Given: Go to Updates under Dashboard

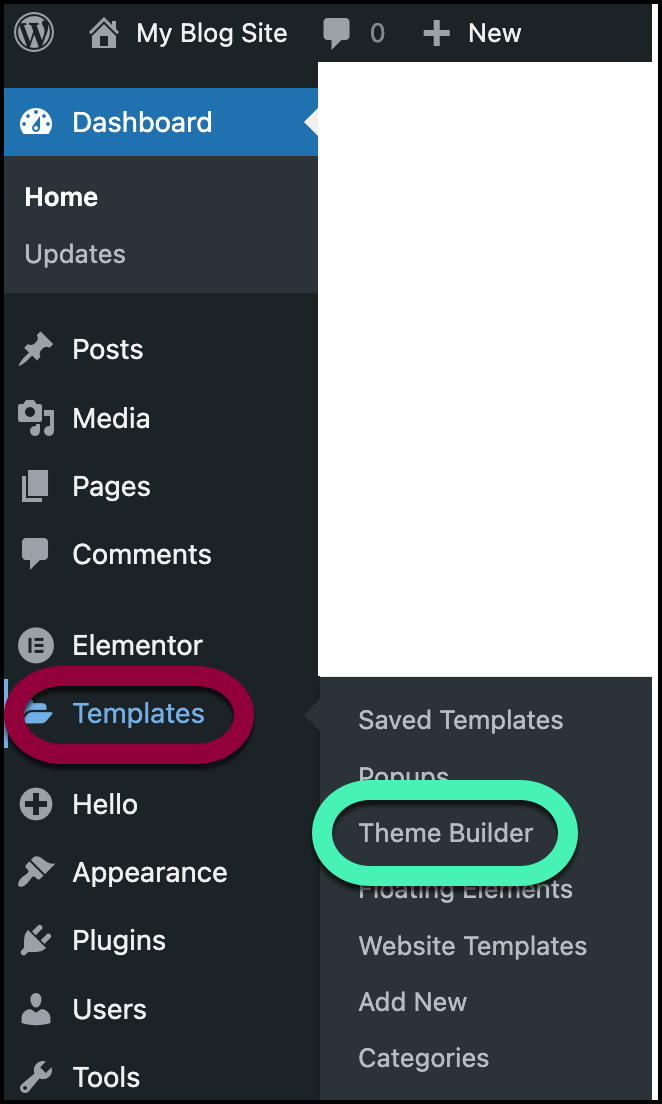Looking at the screenshot, I should [75, 254].
